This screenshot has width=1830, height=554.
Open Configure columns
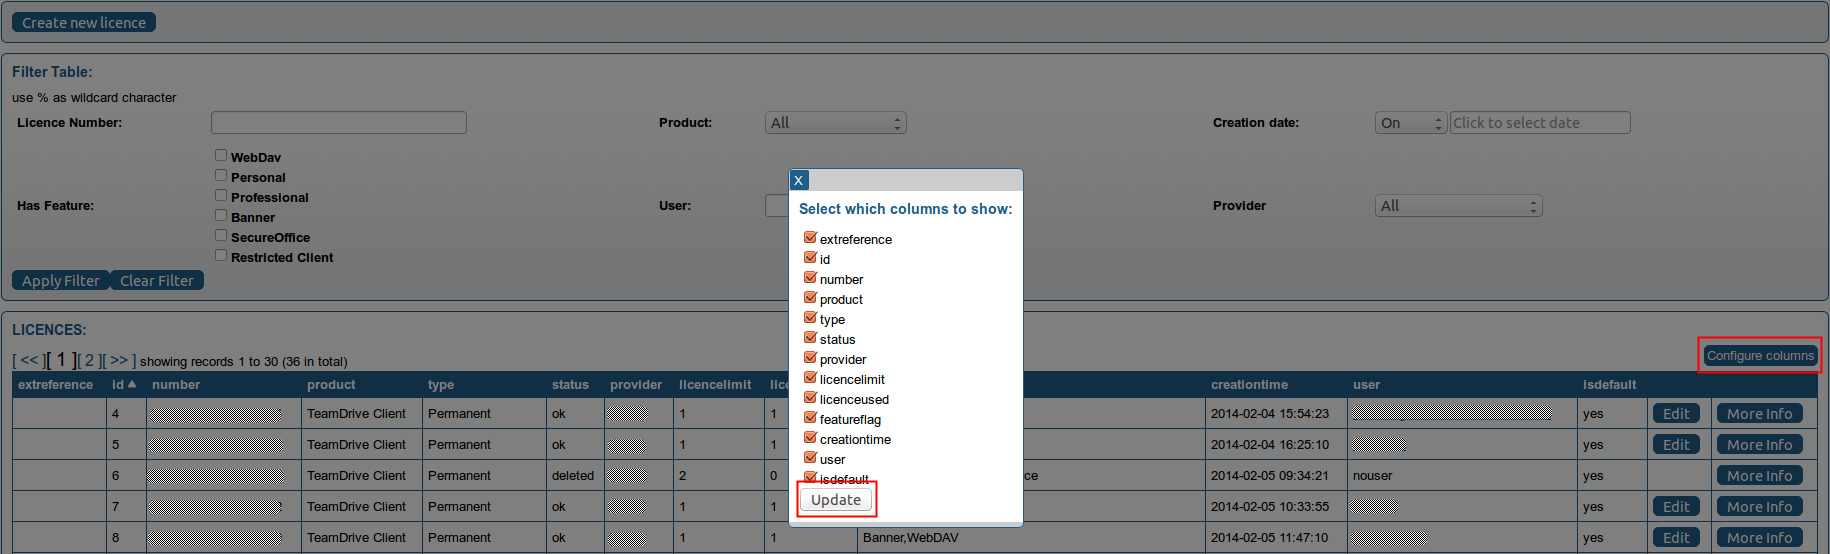pos(1760,355)
